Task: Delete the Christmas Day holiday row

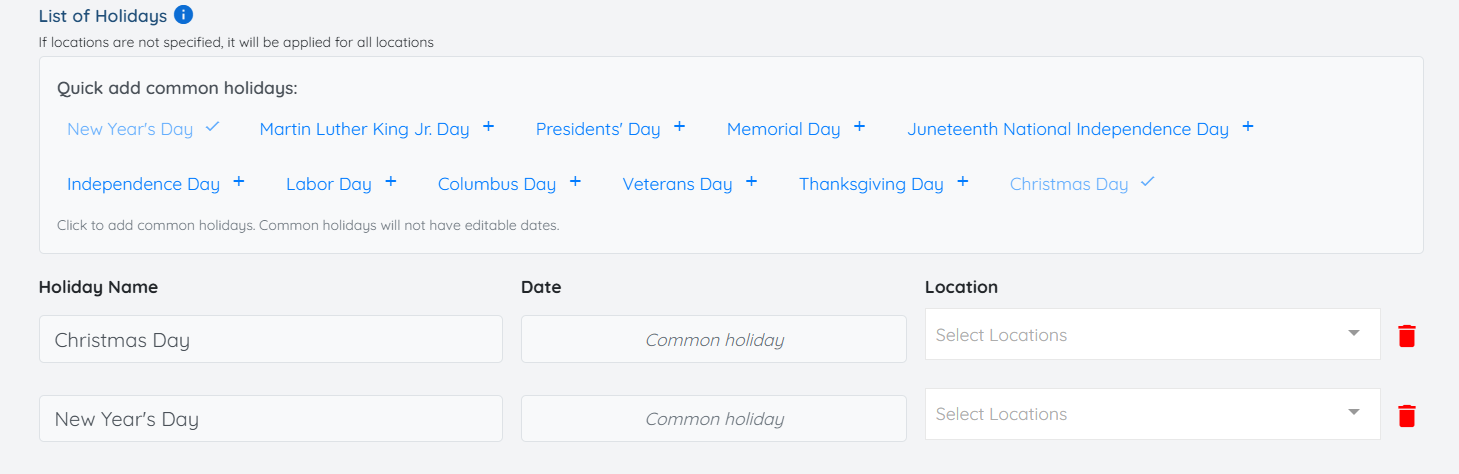Action: (1406, 336)
